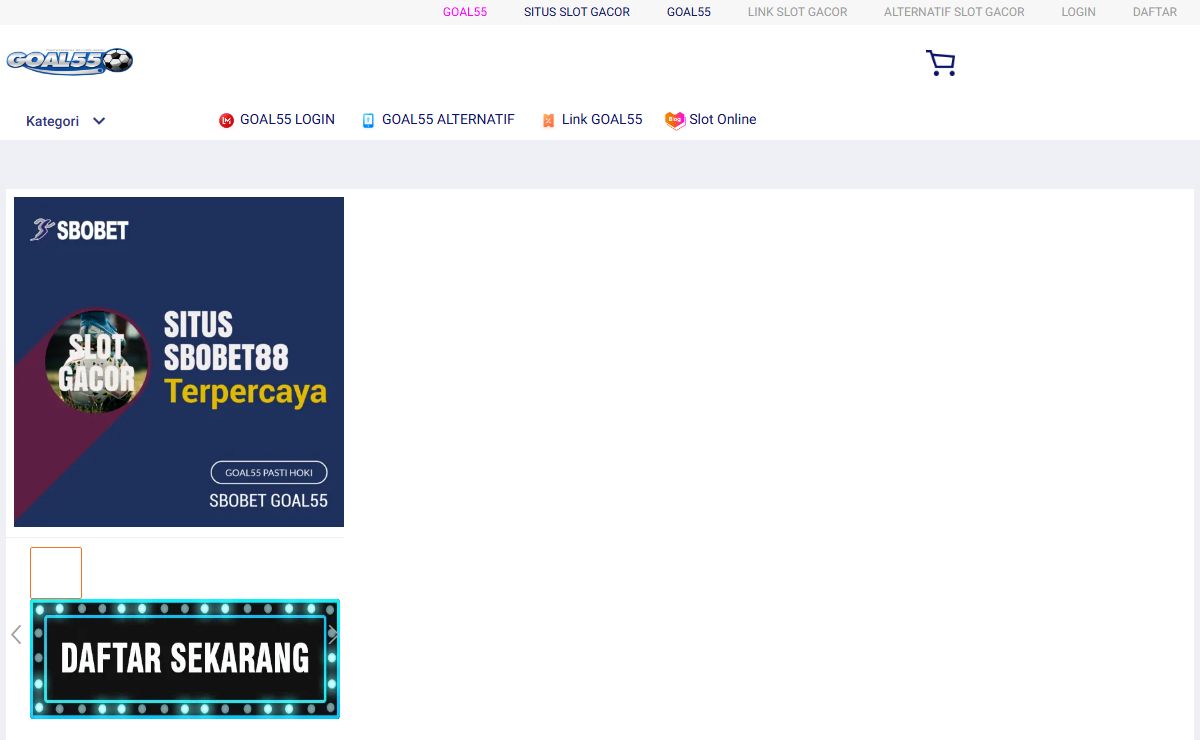Open the shopping cart icon
1200x740 pixels.
pos(940,63)
